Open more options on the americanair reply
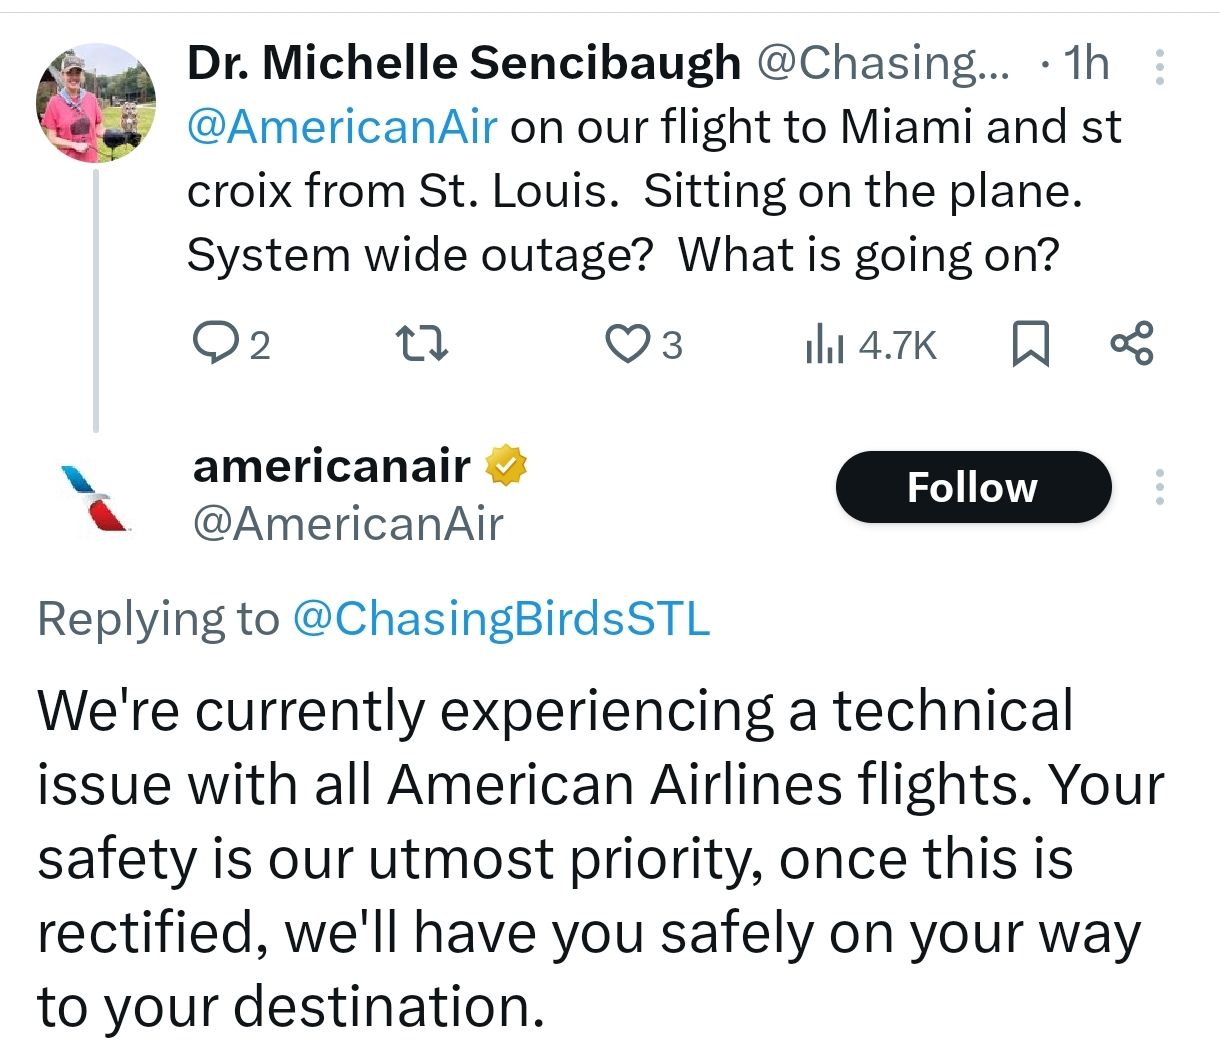 point(1160,487)
